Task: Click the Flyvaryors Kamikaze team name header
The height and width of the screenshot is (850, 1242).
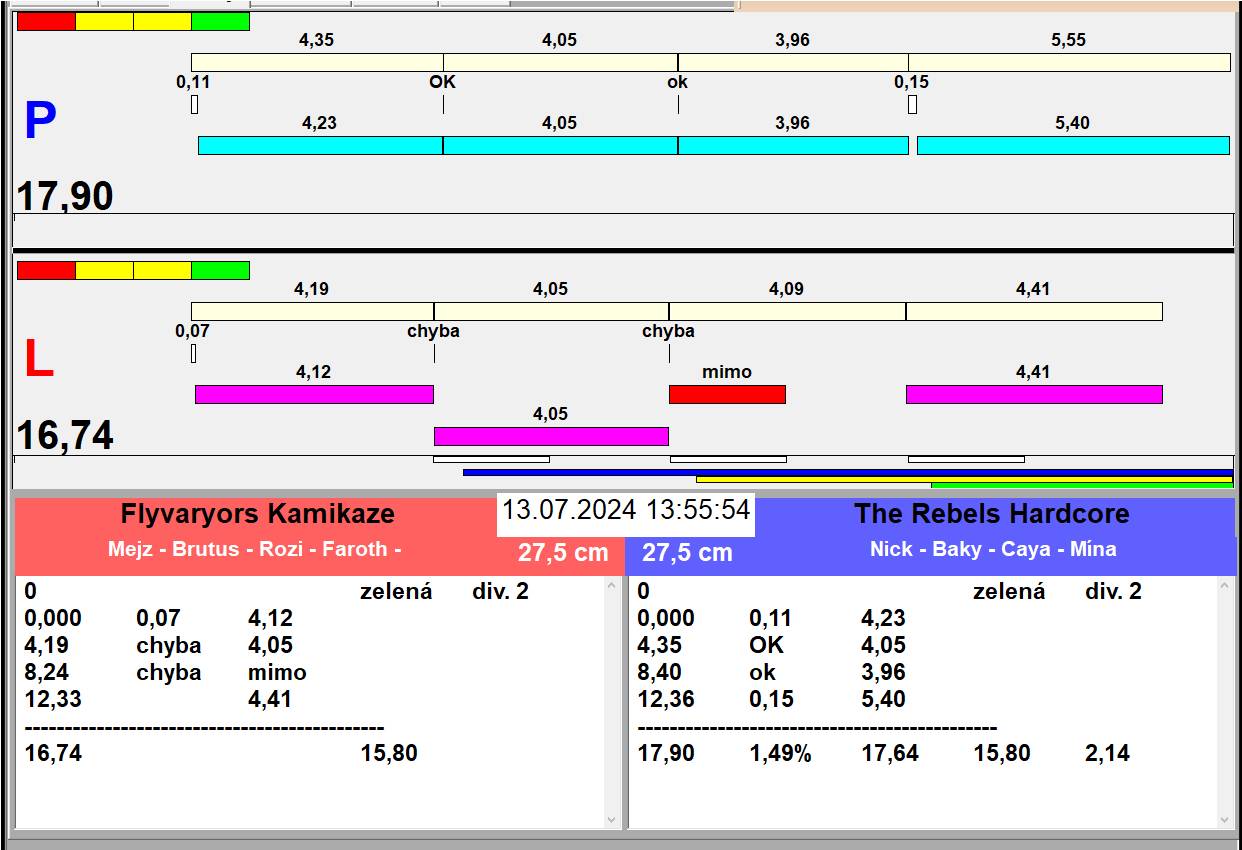Action: pos(258,514)
